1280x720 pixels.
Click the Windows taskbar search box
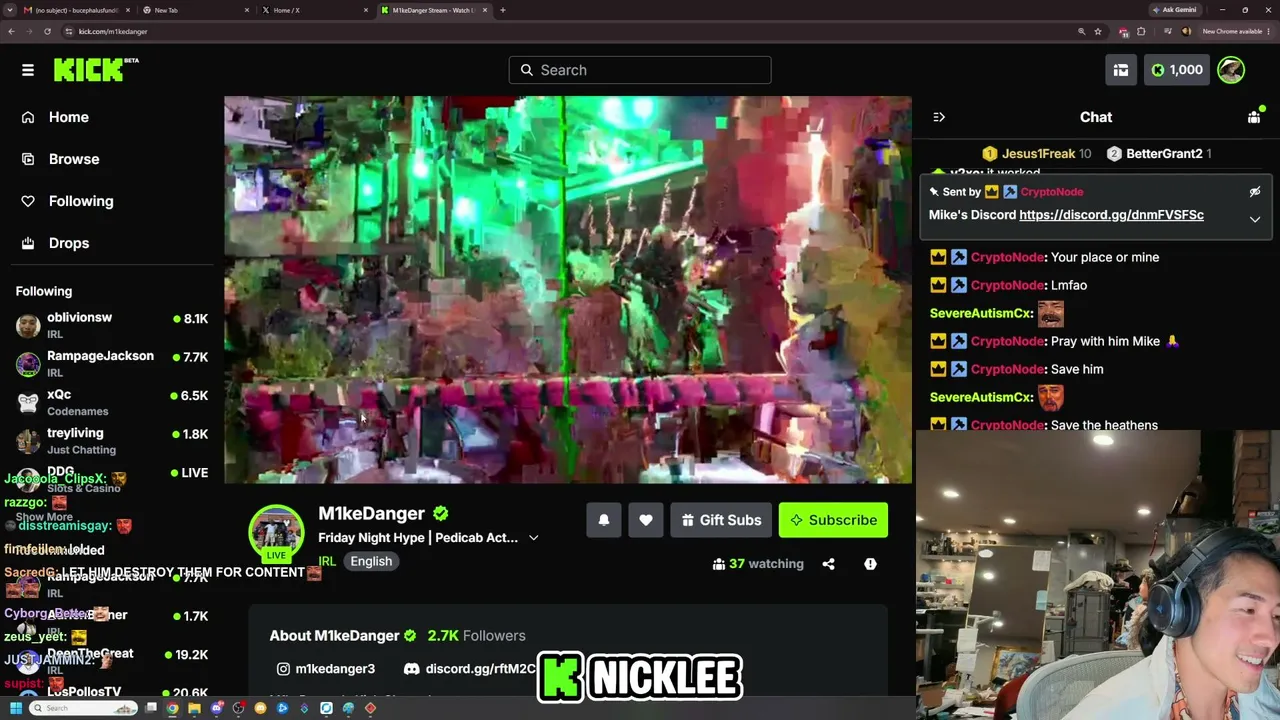pos(83,708)
